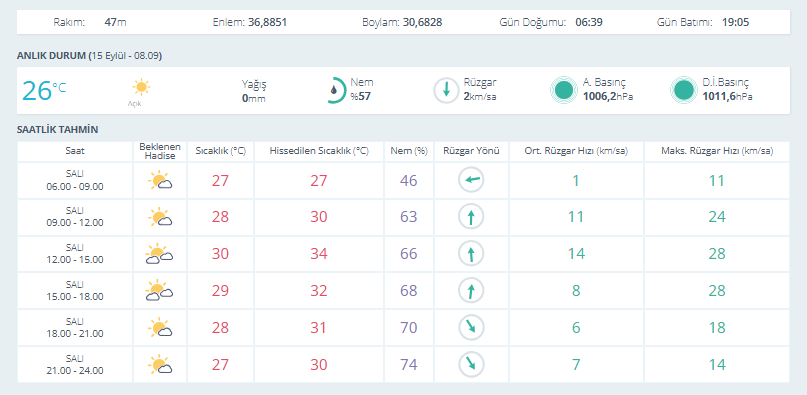Click the max wind speed 24
Screen dimensions: 807x395
pos(716,217)
